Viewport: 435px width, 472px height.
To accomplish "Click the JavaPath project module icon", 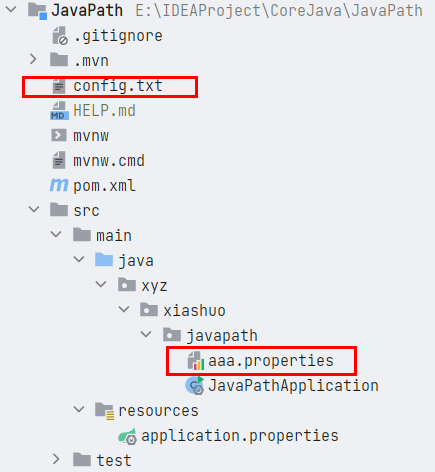I will click(x=37, y=11).
